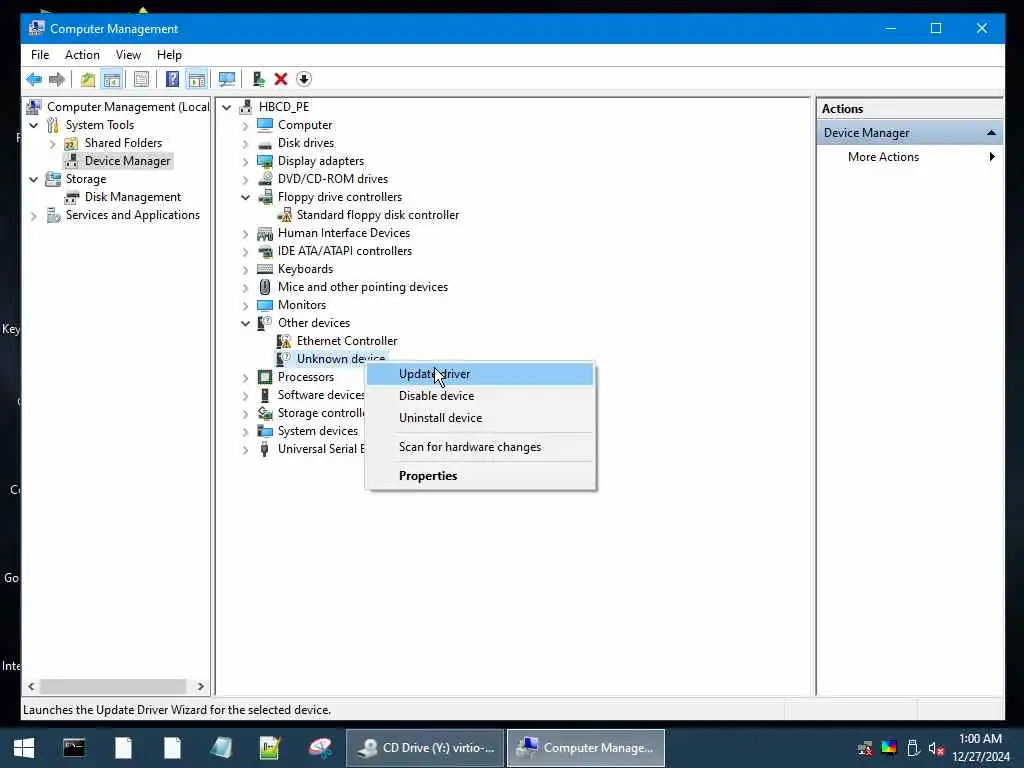1024x768 pixels.
Task: Click the Properties sheet toolbar icon
Action: coord(141,80)
